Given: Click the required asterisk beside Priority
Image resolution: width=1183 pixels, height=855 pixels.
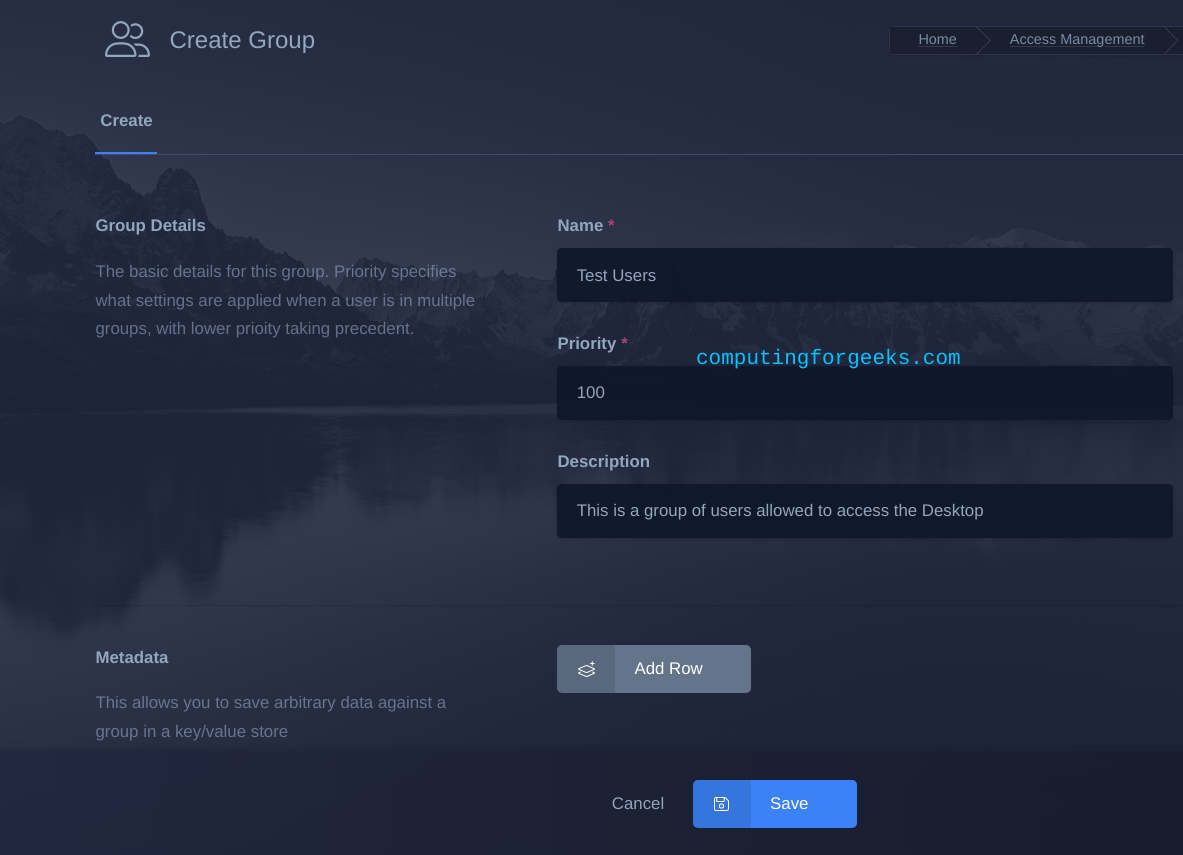Looking at the screenshot, I should (x=624, y=343).
